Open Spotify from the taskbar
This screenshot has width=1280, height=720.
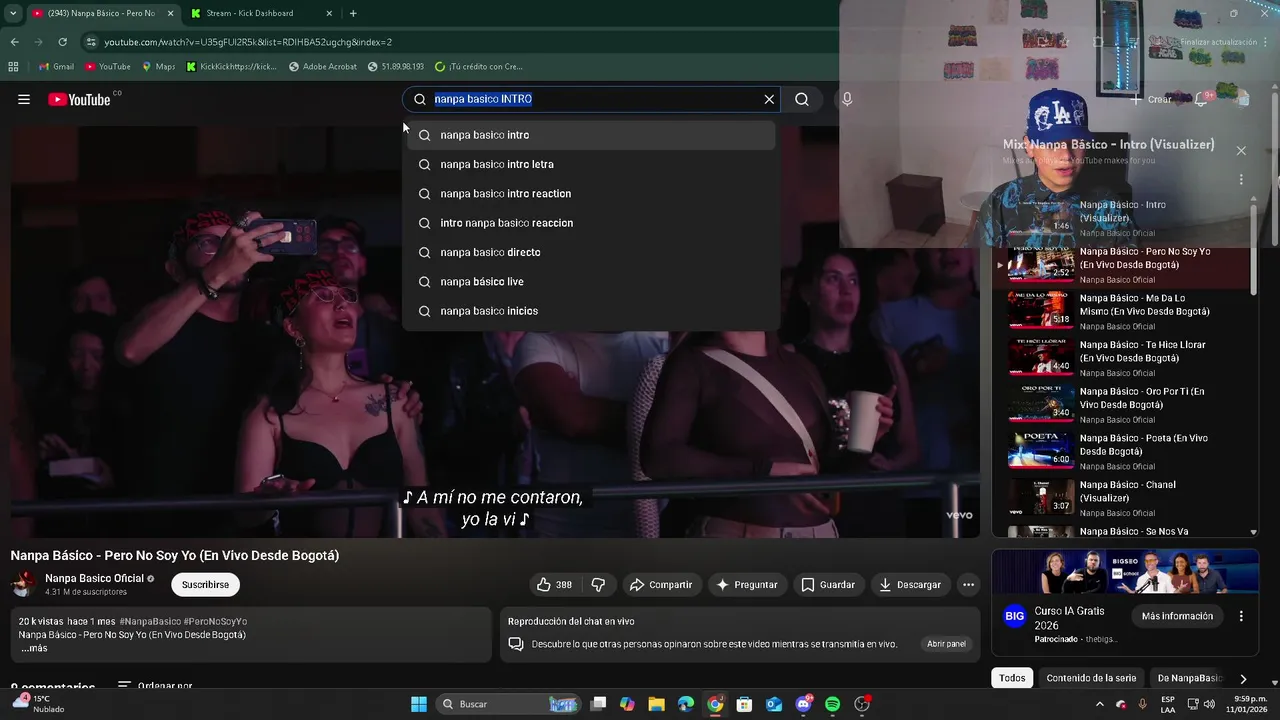click(832, 704)
